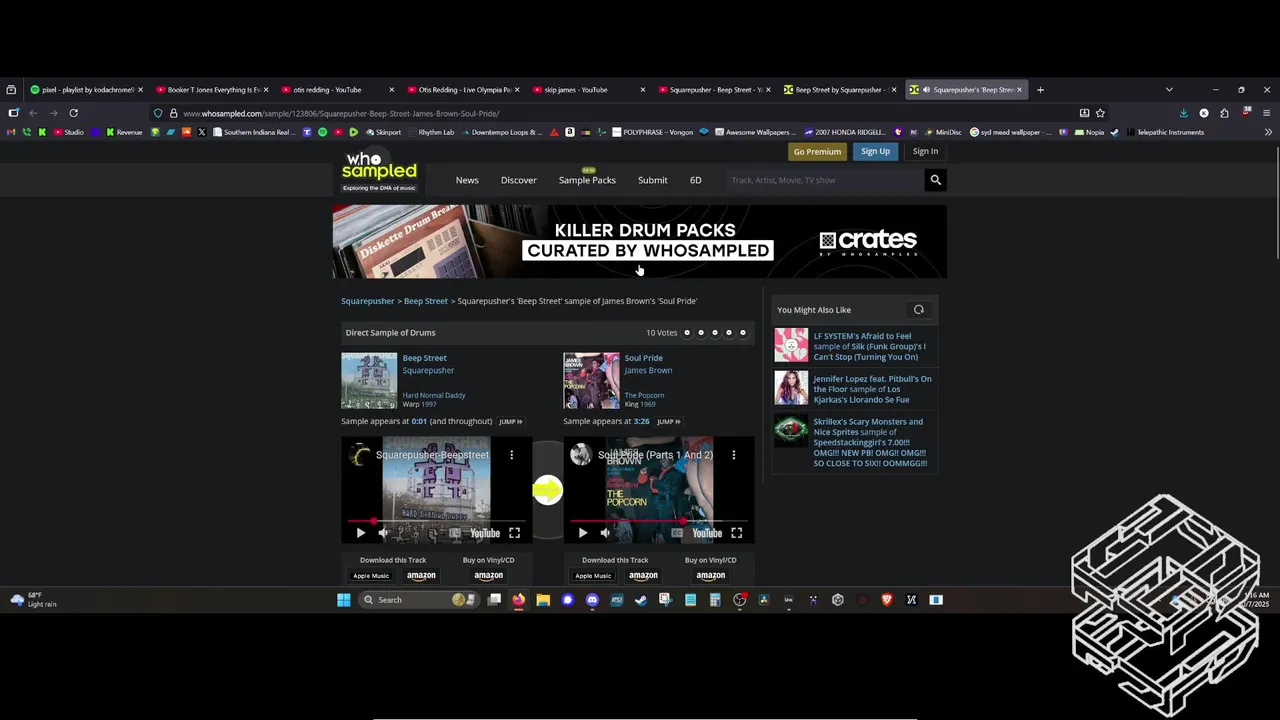Open YouTube logo on the Soul Pride player

pyautogui.click(x=707, y=533)
